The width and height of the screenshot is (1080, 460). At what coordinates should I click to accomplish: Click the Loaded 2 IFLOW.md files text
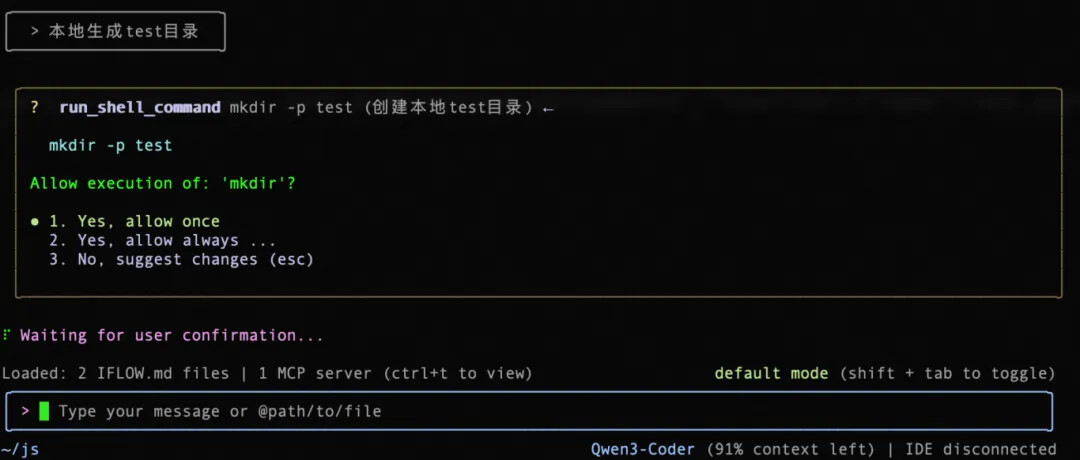point(117,373)
